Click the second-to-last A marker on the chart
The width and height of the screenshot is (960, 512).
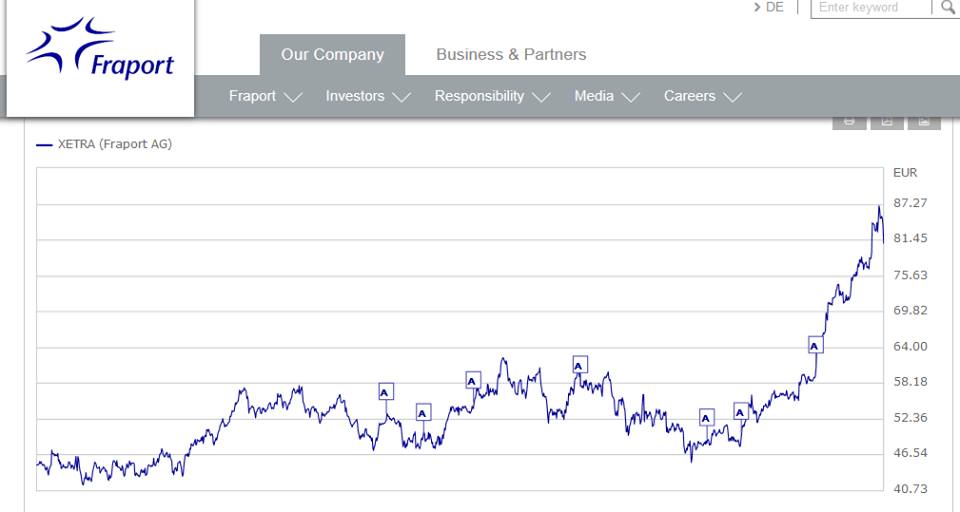pyautogui.click(x=741, y=411)
